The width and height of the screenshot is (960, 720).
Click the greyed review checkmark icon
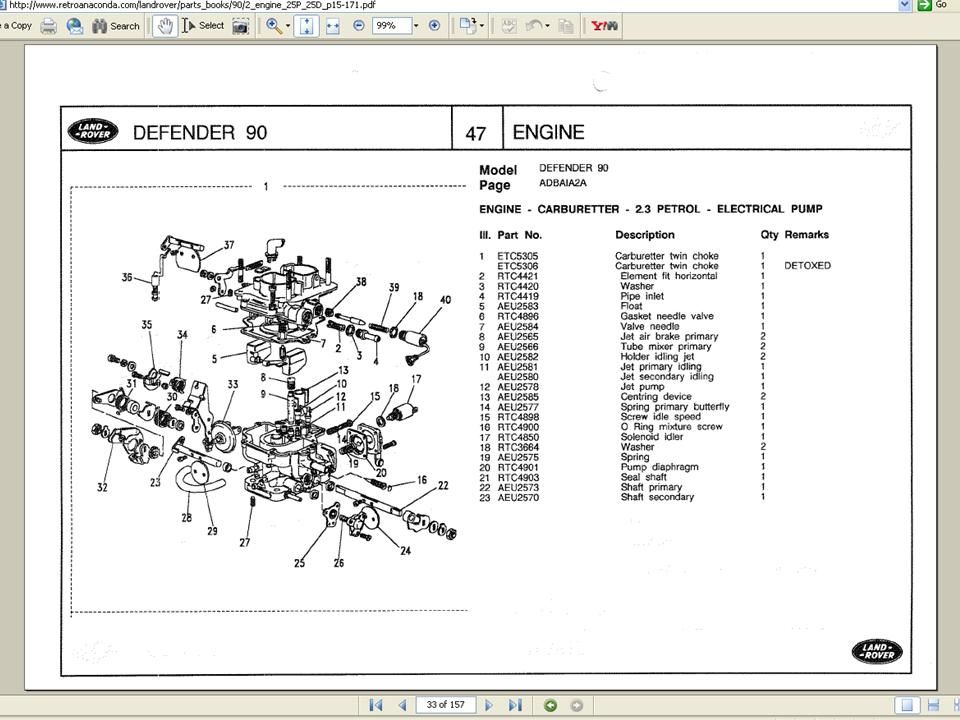[x=509, y=26]
